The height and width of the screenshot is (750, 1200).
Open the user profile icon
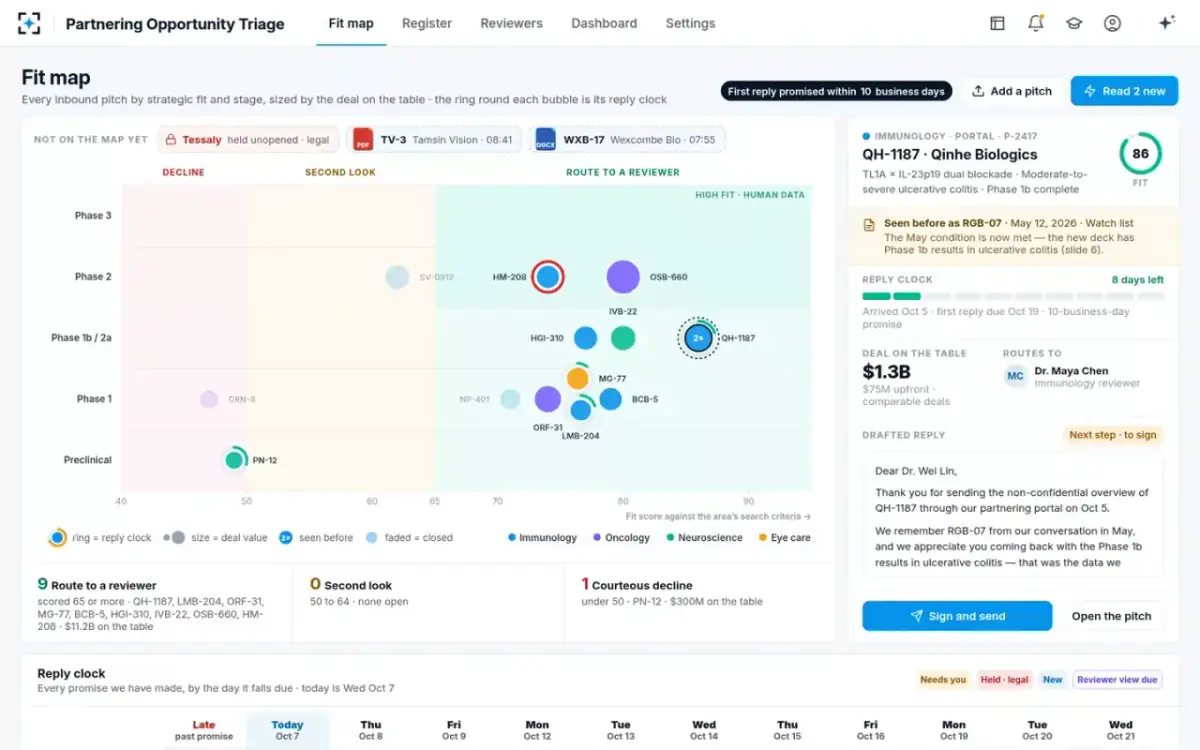tap(1112, 23)
